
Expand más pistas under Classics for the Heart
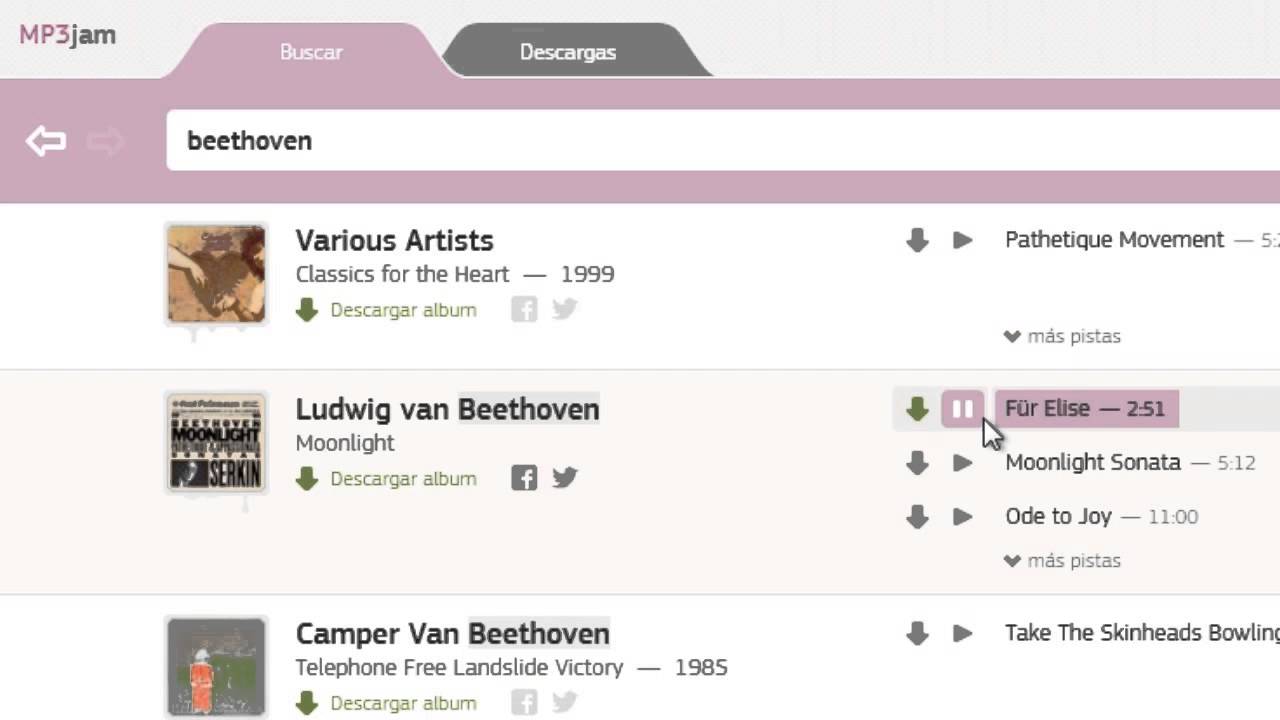pos(1062,337)
